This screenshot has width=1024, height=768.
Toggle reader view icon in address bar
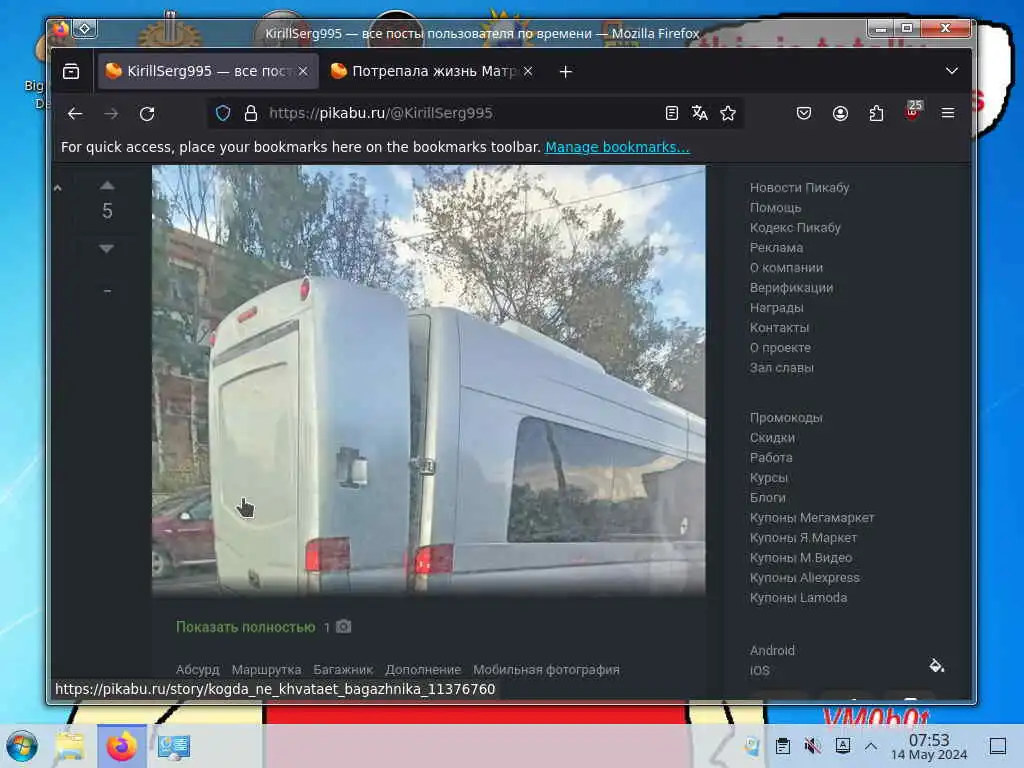pos(671,114)
